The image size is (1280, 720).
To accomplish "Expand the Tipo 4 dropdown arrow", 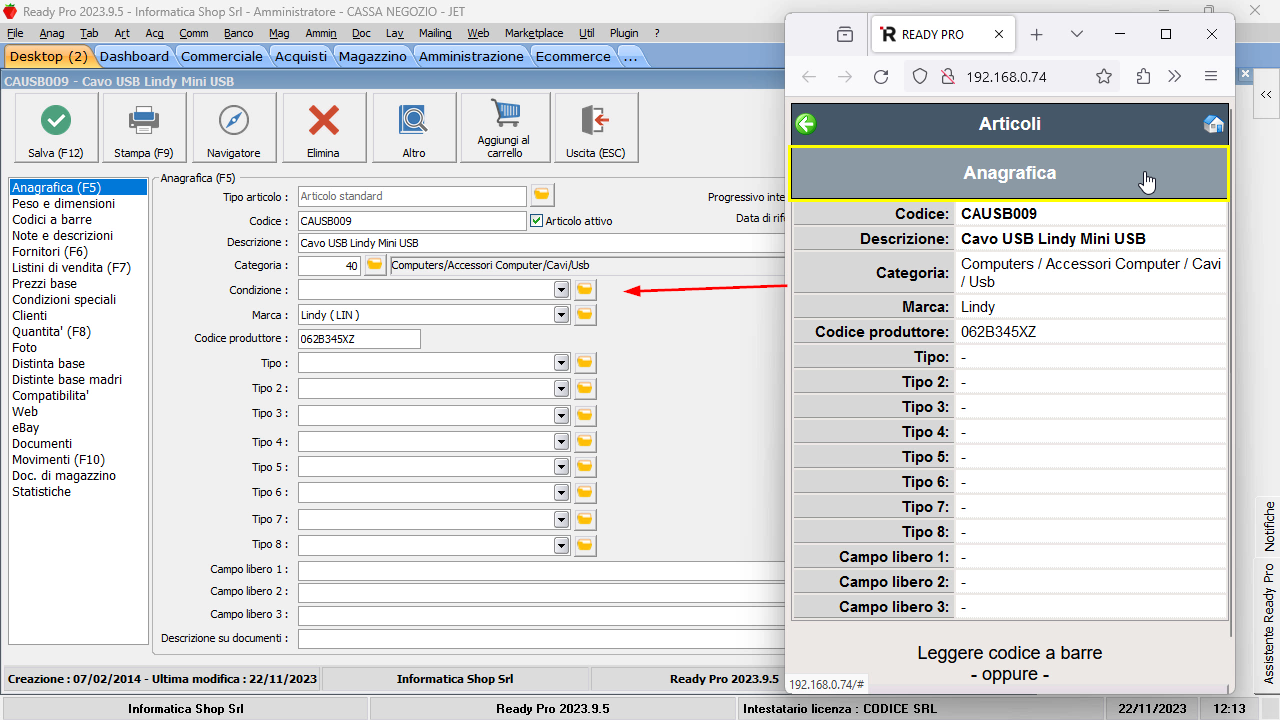I will pos(562,441).
